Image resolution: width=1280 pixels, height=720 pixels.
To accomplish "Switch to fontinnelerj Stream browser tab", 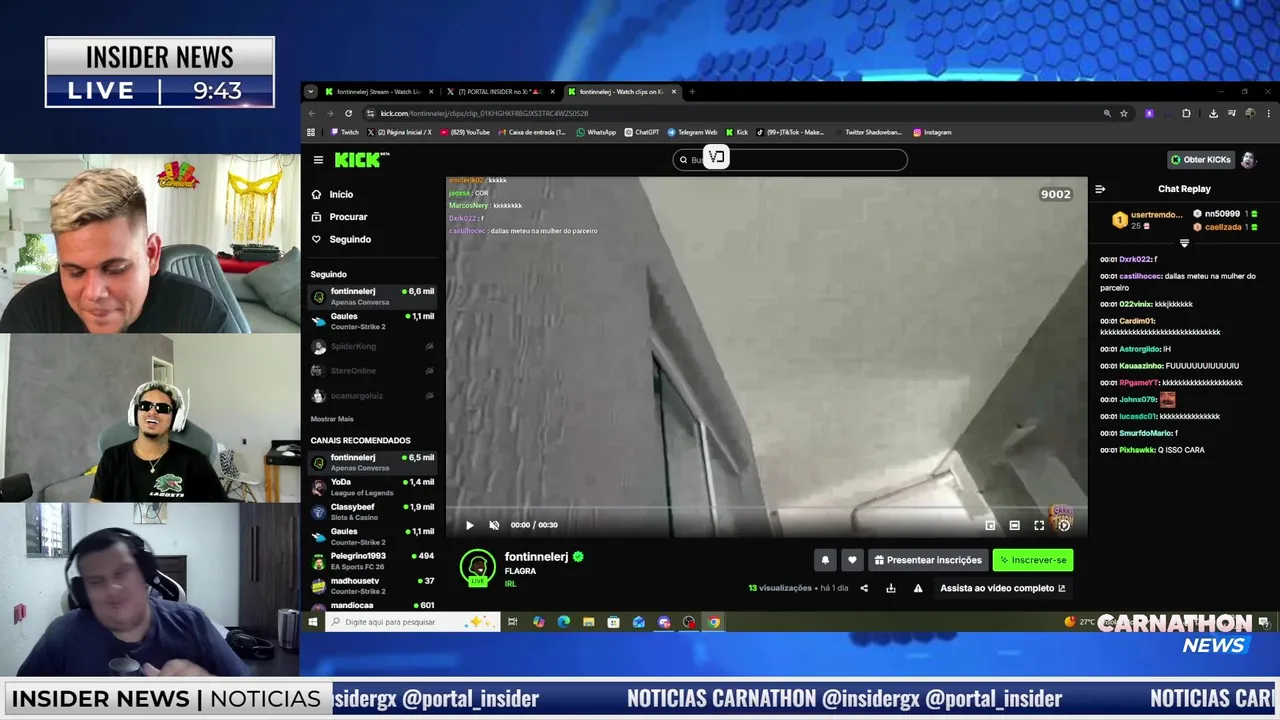I will pyautogui.click(x=379, y=92).
